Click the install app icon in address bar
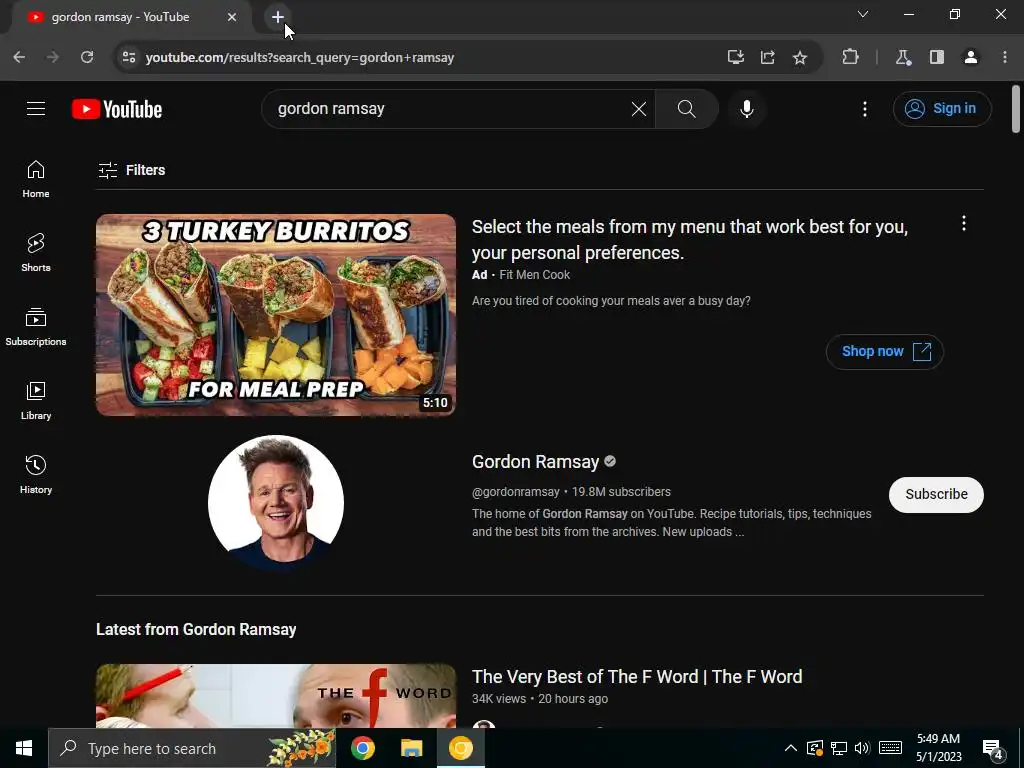 pos(736,57)
